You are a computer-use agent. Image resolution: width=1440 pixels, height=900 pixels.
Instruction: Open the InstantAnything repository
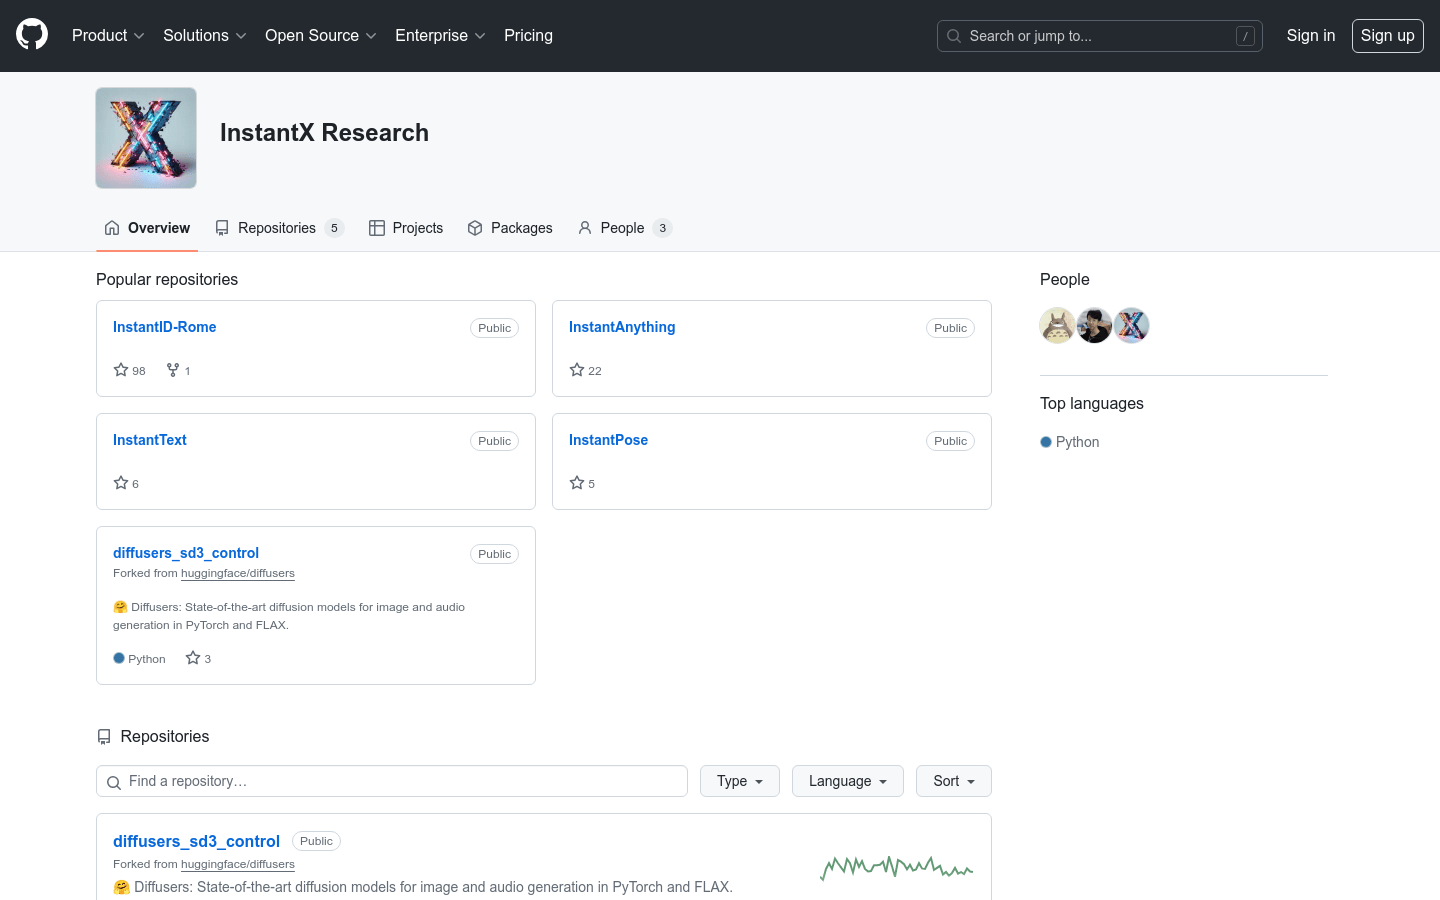622,327
